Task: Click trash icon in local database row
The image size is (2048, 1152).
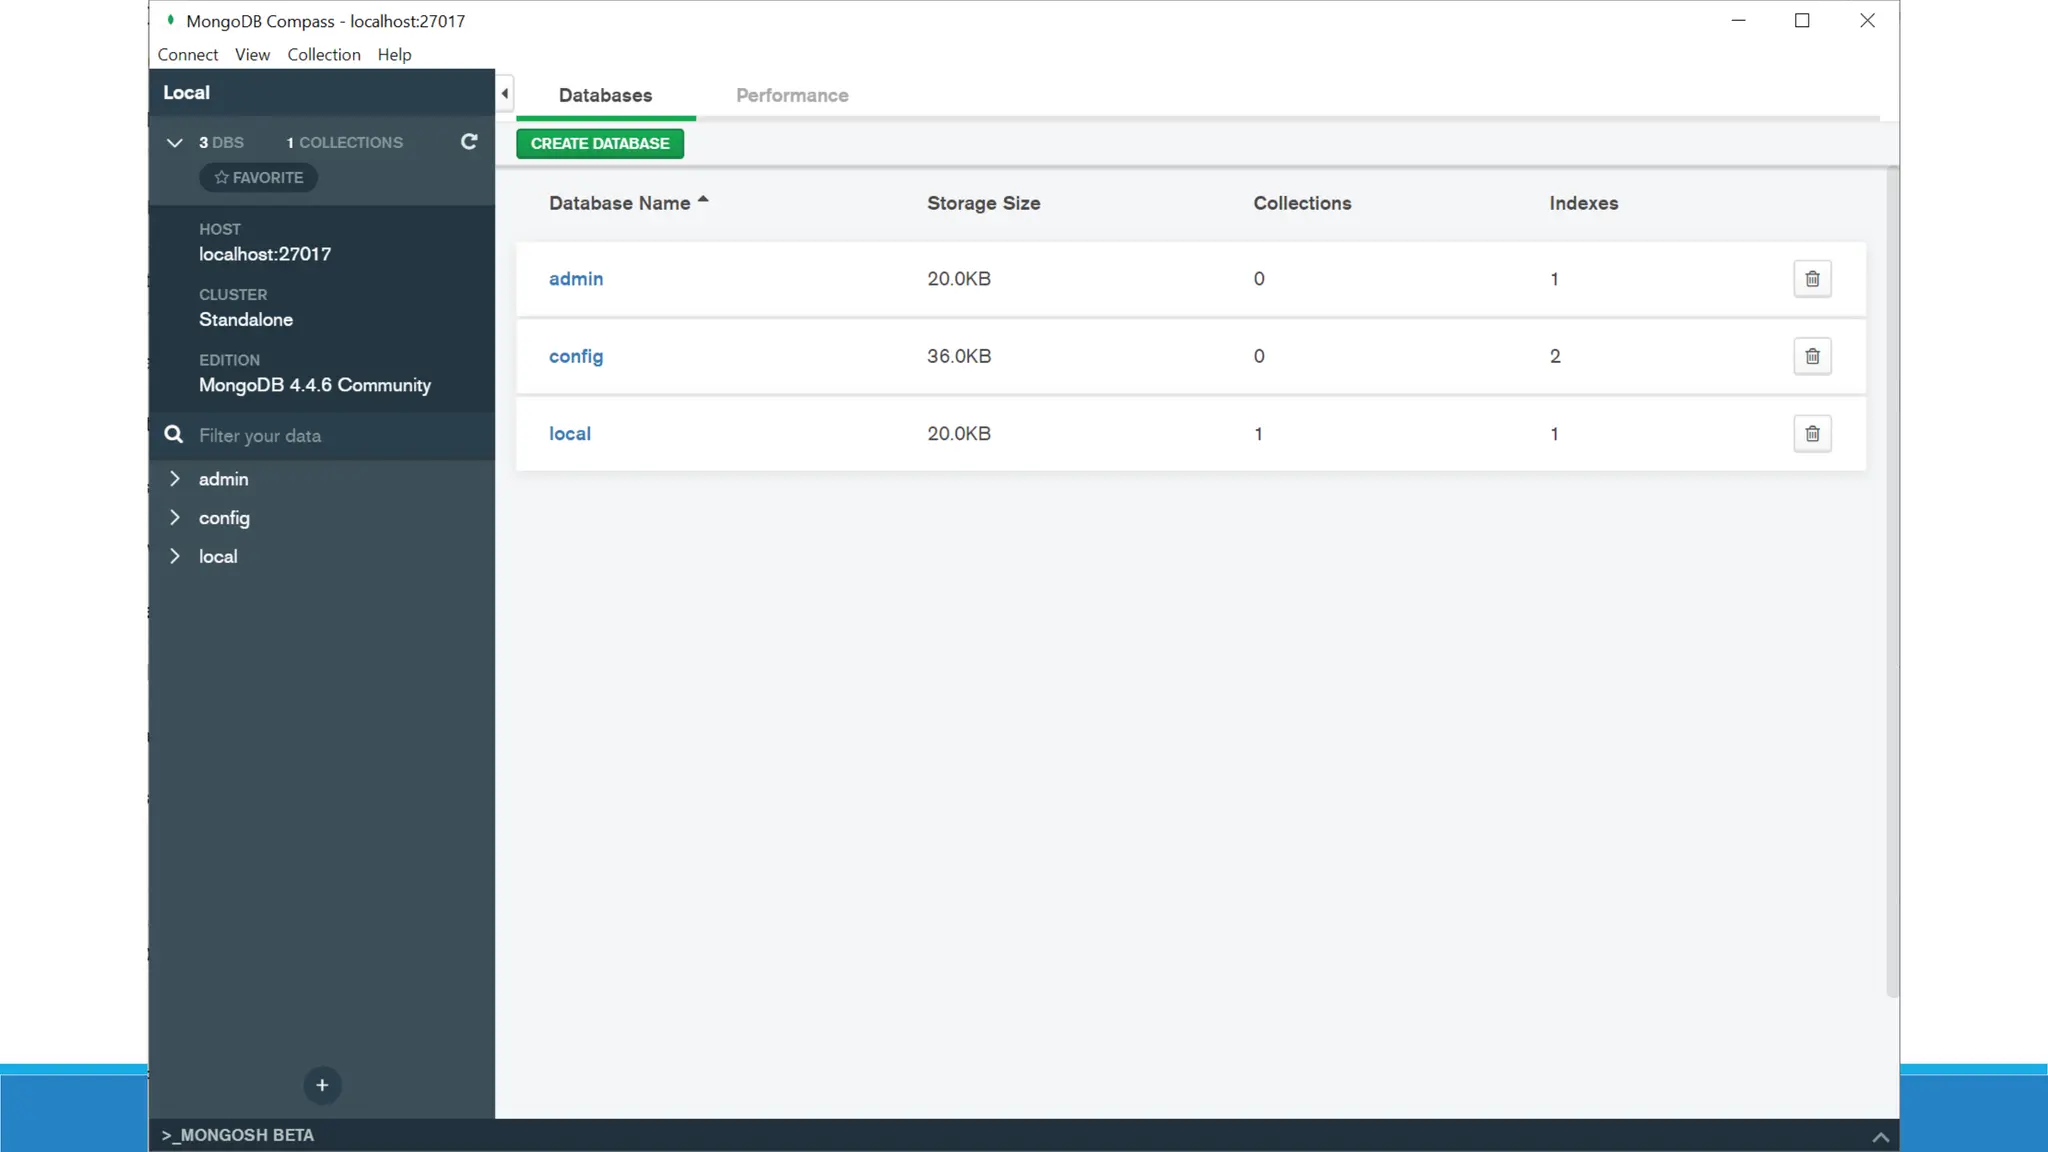Action: click(x=1812, y=434)
